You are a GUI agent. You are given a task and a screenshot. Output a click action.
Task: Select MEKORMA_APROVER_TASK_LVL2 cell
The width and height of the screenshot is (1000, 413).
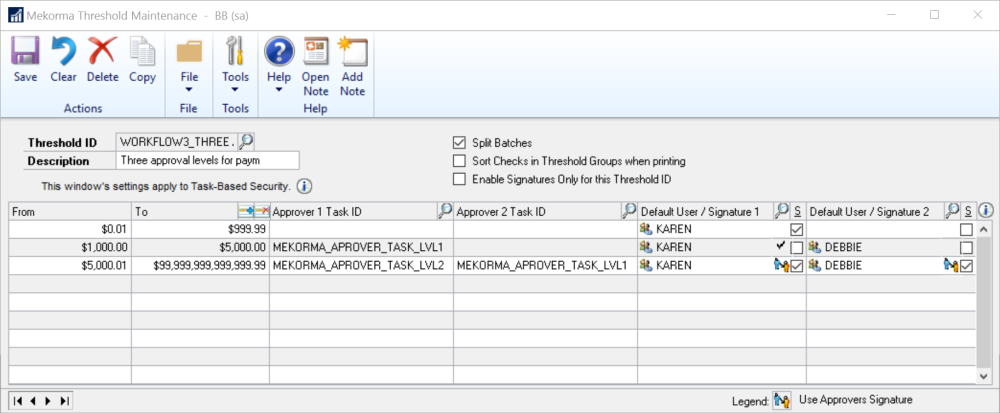point(361,266)
